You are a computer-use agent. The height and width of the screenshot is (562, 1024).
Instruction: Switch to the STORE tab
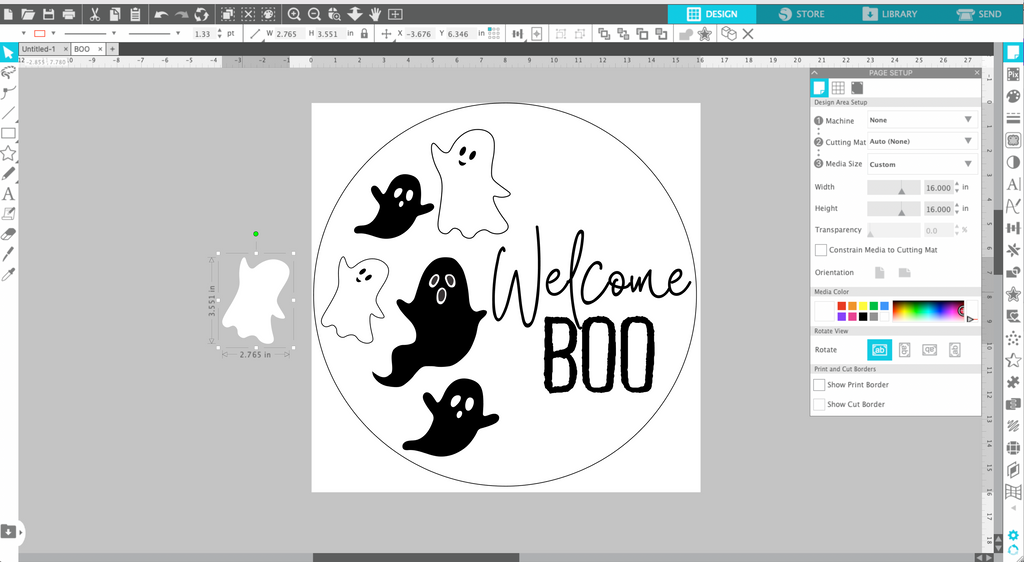point(801,14)
